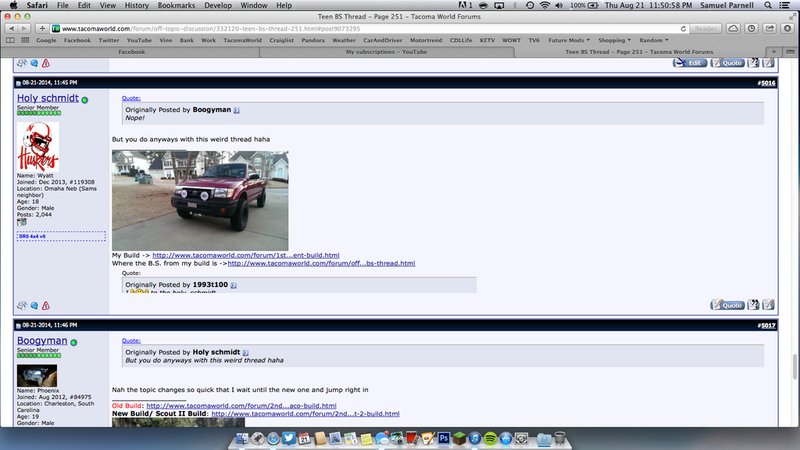
Task: Click Boogyman's avatar image
Action: pos(37,376)
